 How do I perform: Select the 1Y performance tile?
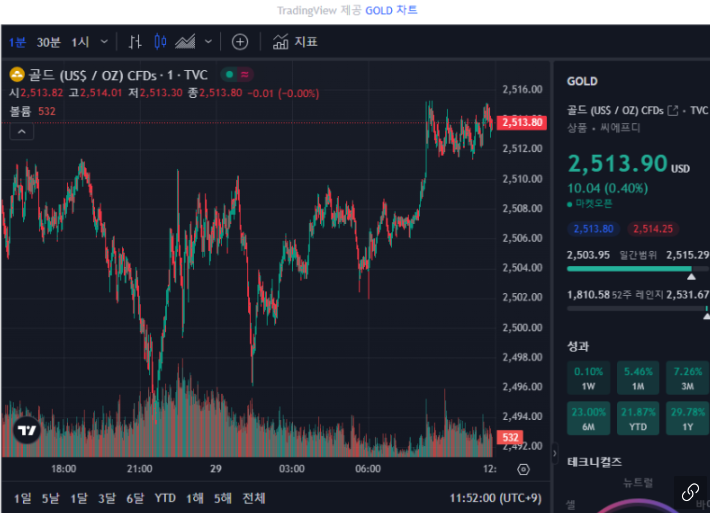687,418
